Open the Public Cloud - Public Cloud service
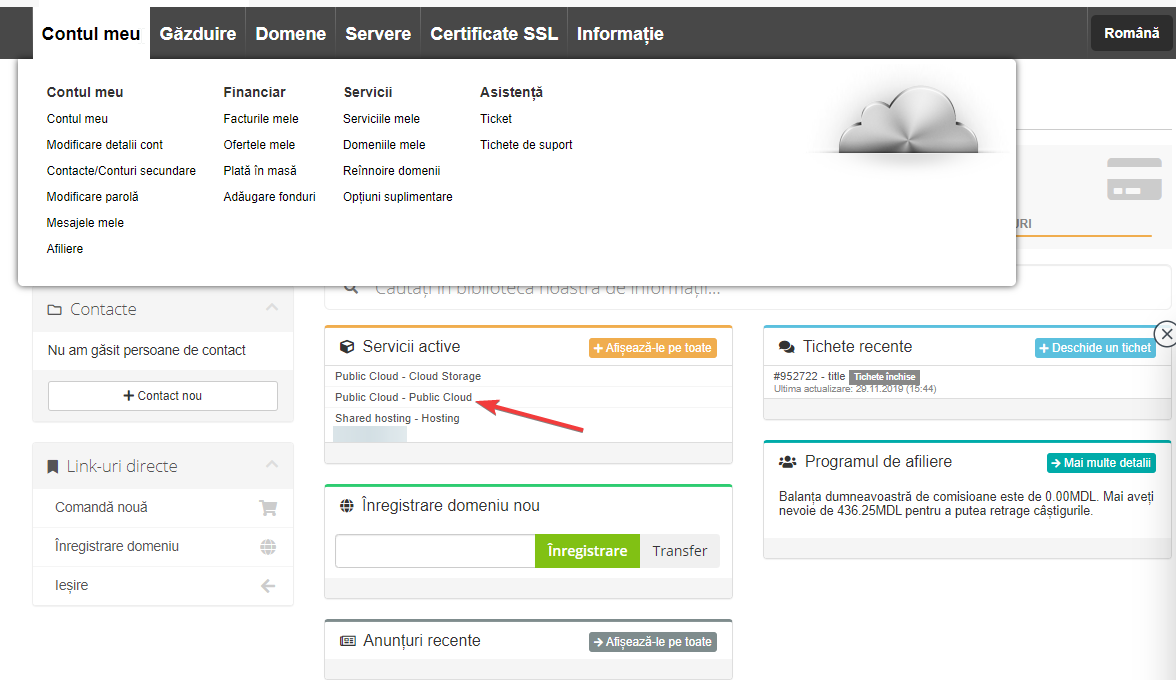The image size is (1176, 680). click(403, 397)
